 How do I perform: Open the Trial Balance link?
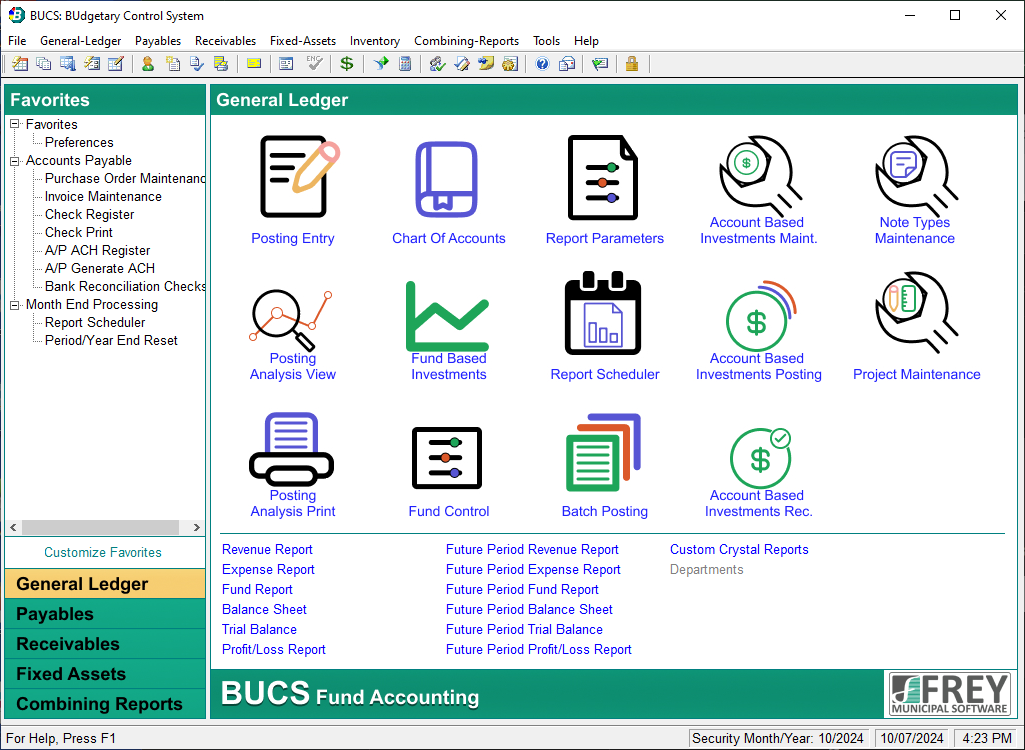point(259,630)
